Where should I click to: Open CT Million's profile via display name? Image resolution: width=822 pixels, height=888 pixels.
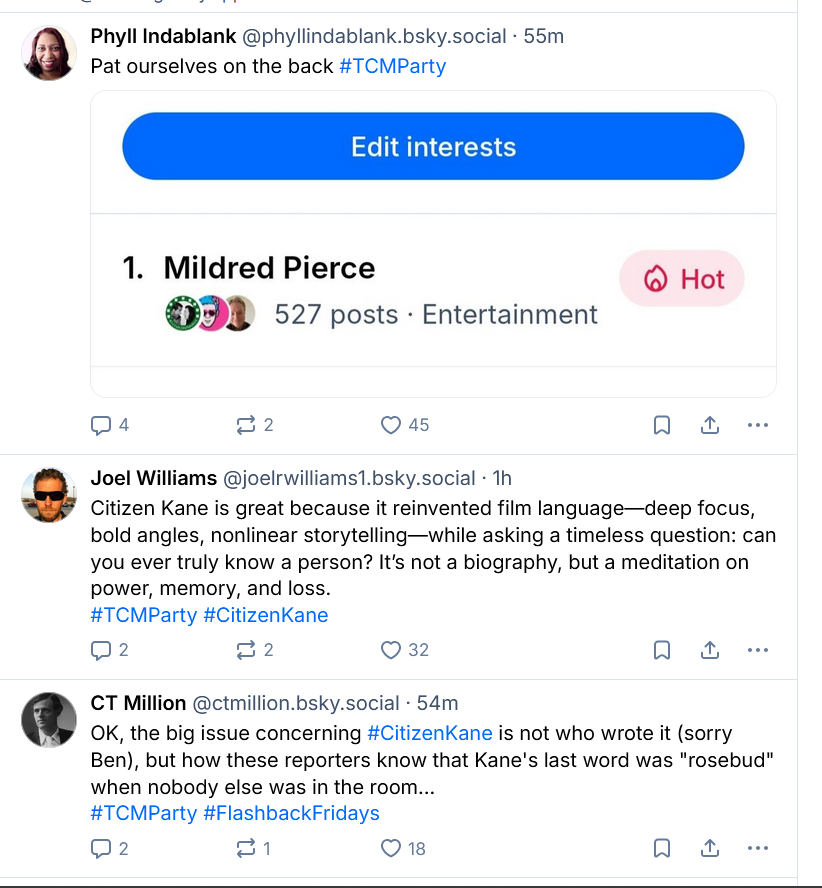138,703
